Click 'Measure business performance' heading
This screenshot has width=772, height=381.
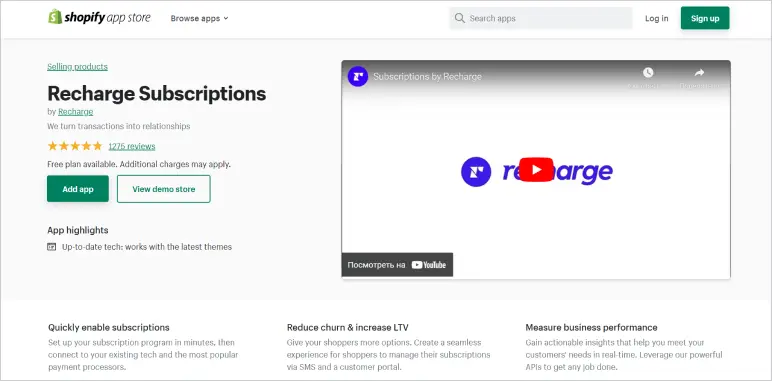coord(591,327)
